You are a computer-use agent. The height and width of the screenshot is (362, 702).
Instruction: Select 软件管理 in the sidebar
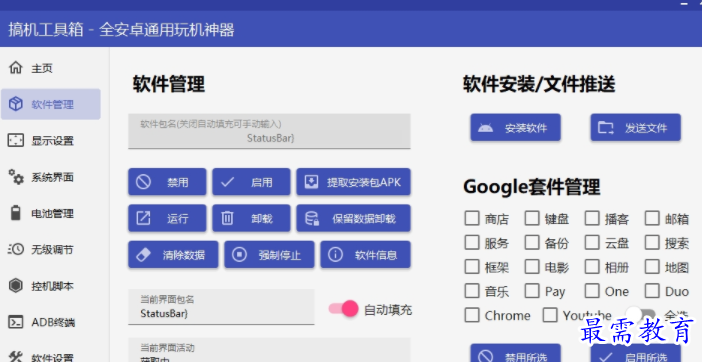pyautogui.click(x=51, y=104)
